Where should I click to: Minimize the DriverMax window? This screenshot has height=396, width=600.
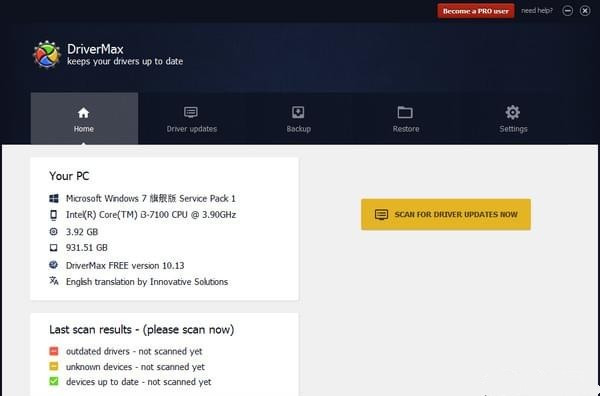coord(567,11)
